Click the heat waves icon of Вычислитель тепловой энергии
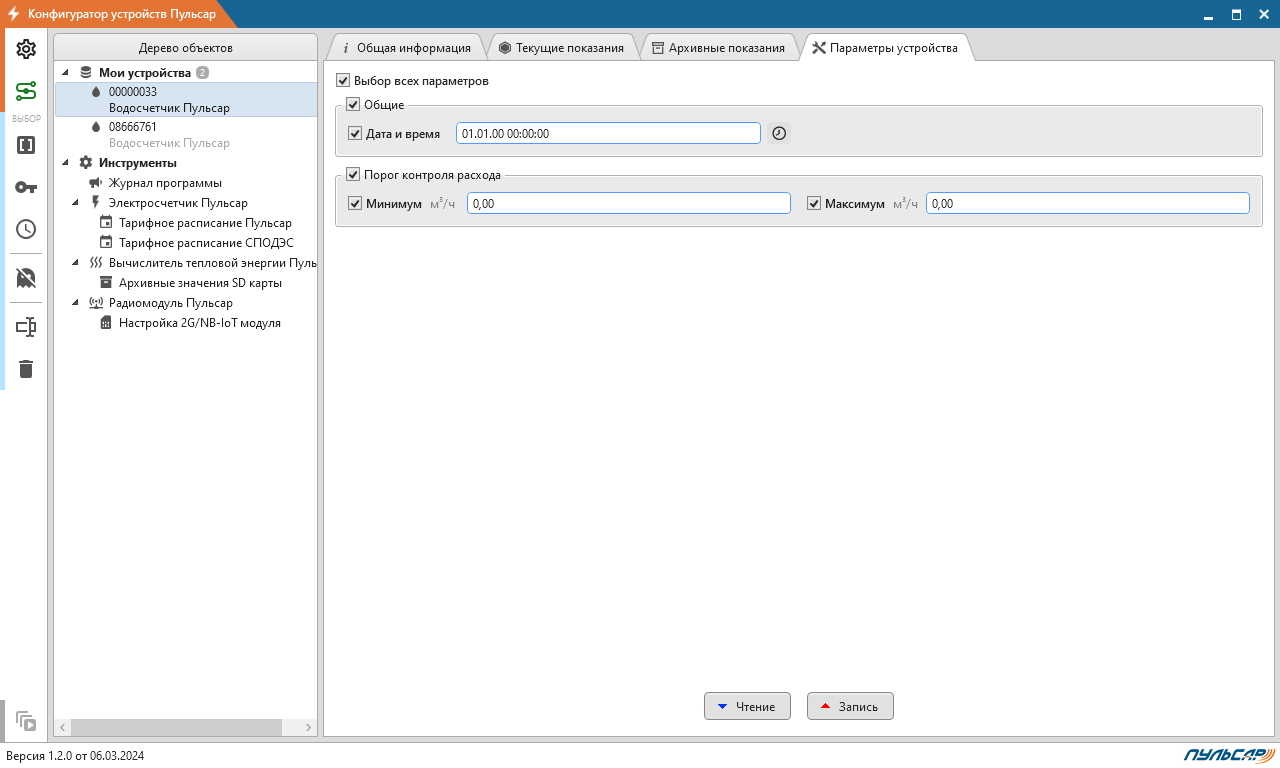The height and width of the screenshot is (768, 1280). (96, 263)
